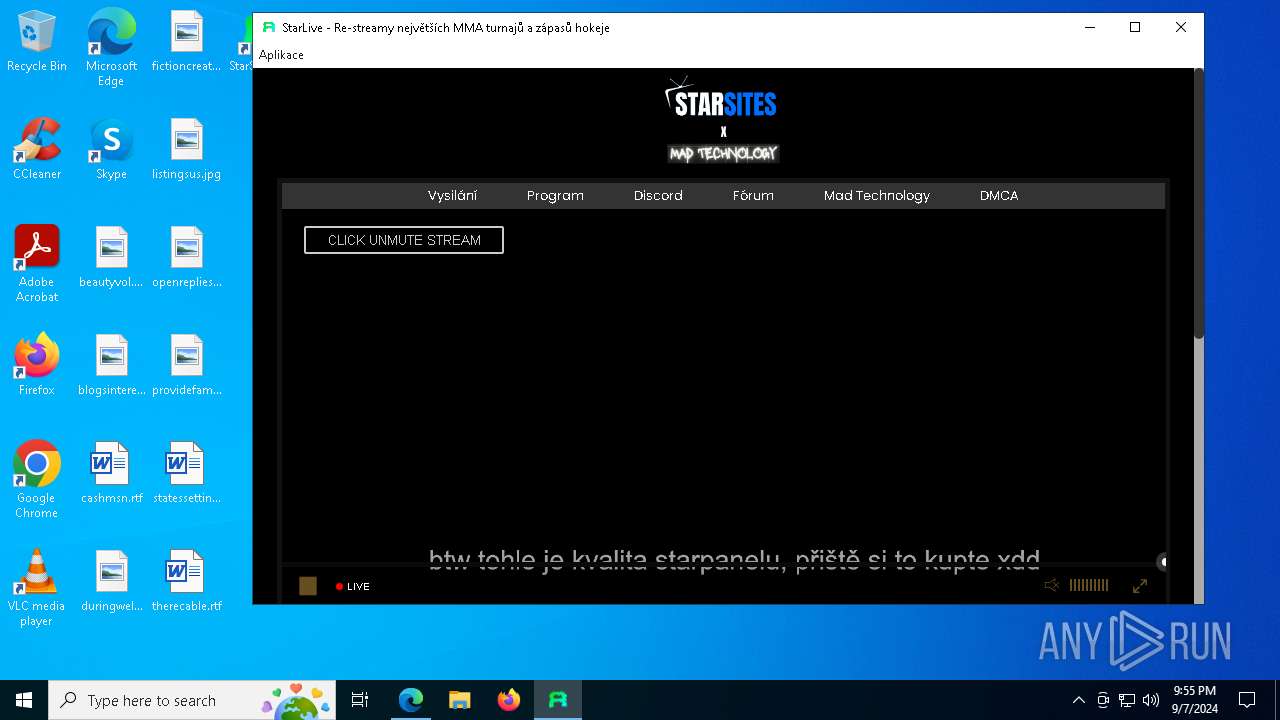Open the taskbar clock and date
Screen dimensions: 1280x720
click(1194, 700)
